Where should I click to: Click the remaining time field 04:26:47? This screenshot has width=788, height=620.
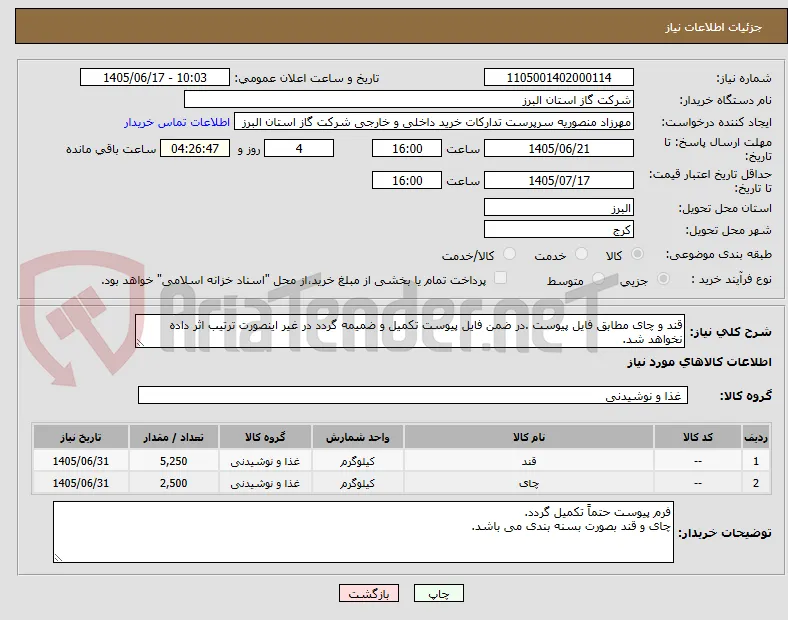pyautogui.click(x=195, y=149)
